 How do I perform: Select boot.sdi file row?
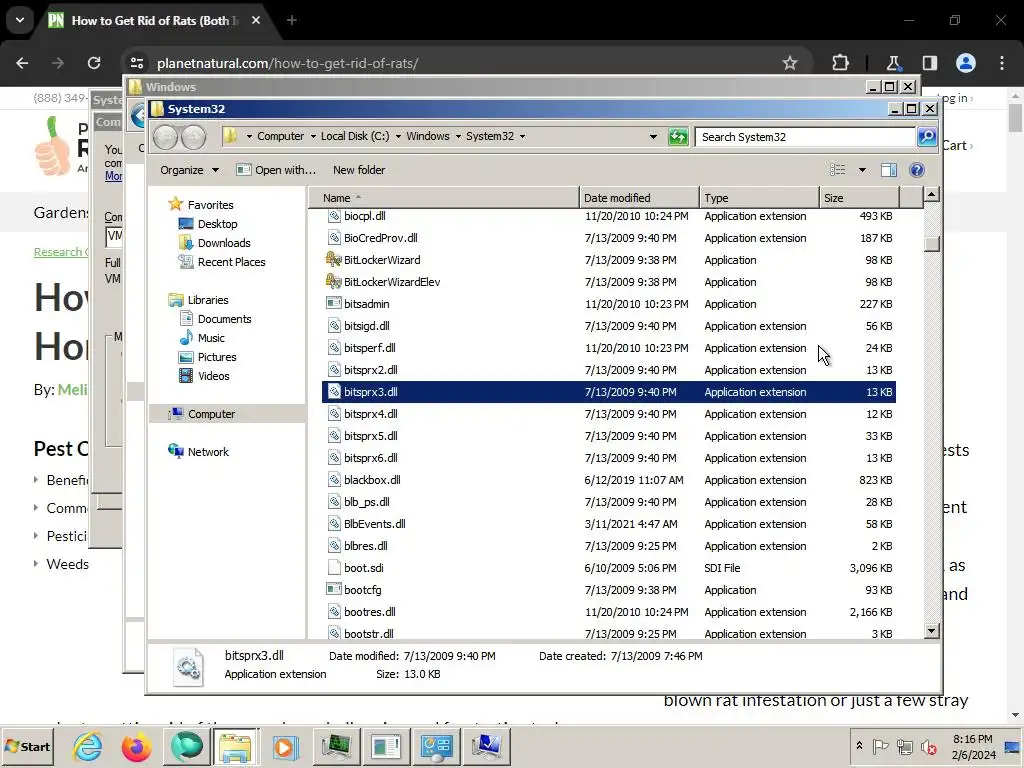coord(609,568)
